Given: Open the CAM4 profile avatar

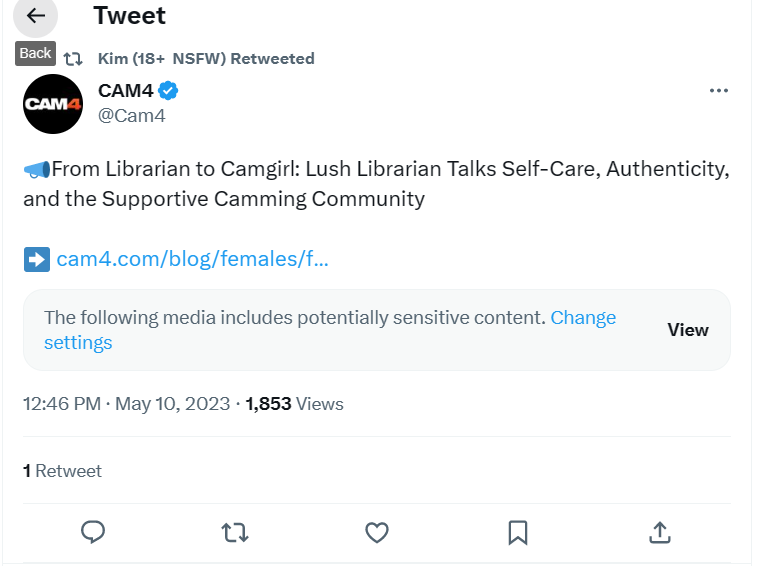Looking at the screenshot, I should [53, 104].
